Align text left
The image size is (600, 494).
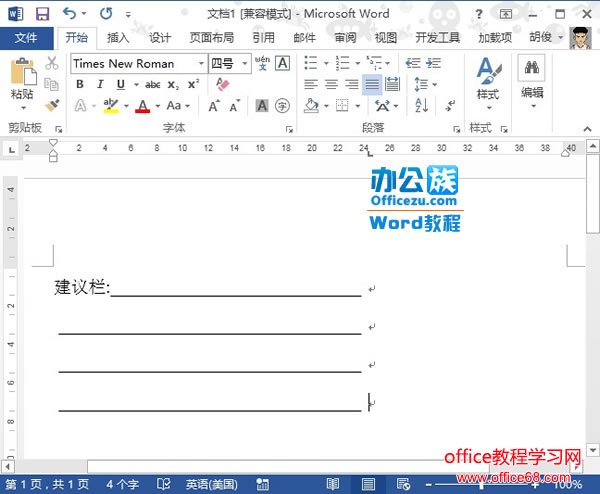311,84
